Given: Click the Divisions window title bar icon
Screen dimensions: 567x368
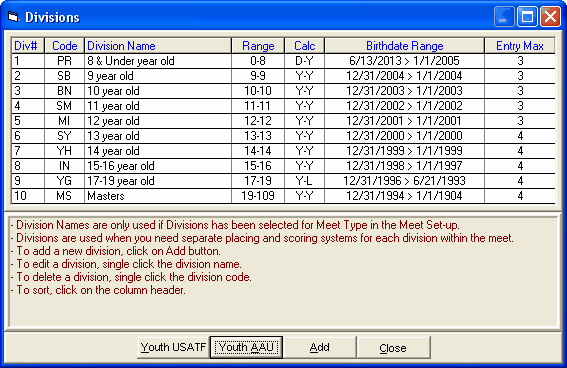Looking at the screenshot, I should pos(13,17).
